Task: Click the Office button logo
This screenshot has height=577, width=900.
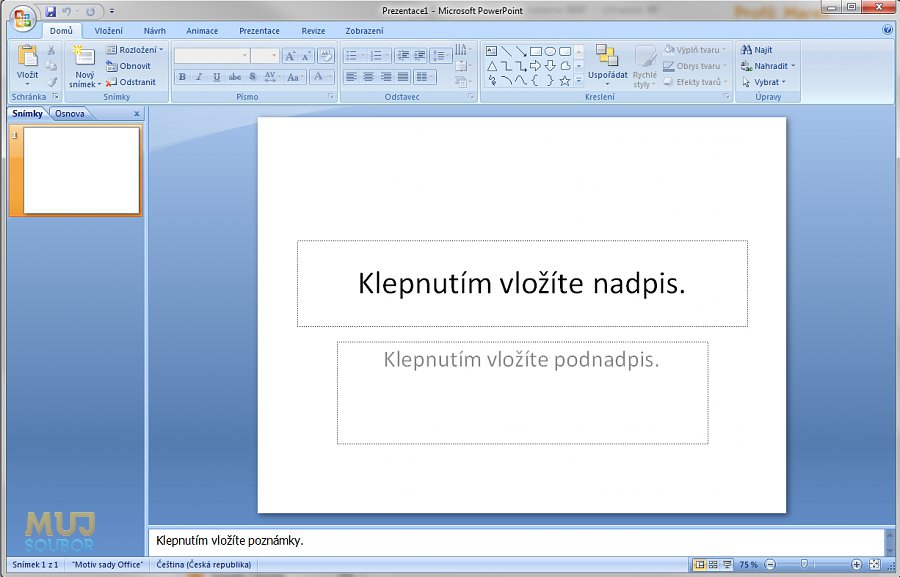Action: pos(22,19)
